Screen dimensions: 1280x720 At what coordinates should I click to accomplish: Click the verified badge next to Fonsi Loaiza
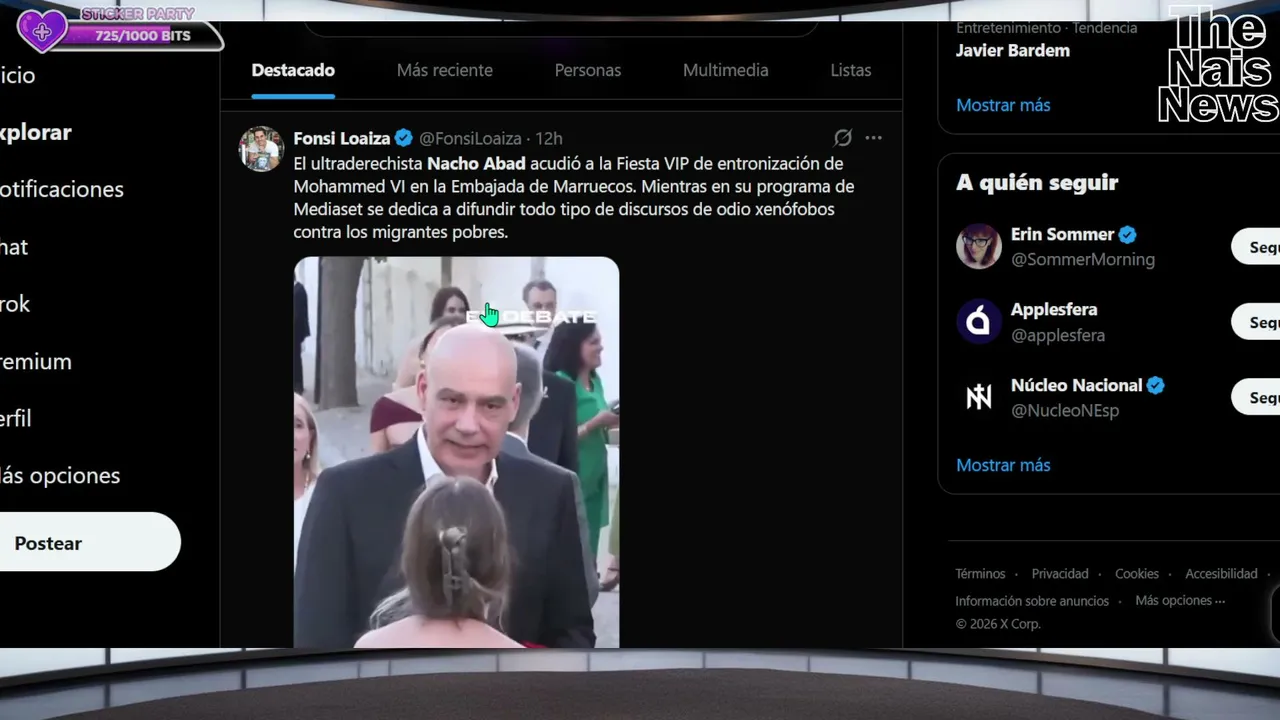tap(404, 138)
